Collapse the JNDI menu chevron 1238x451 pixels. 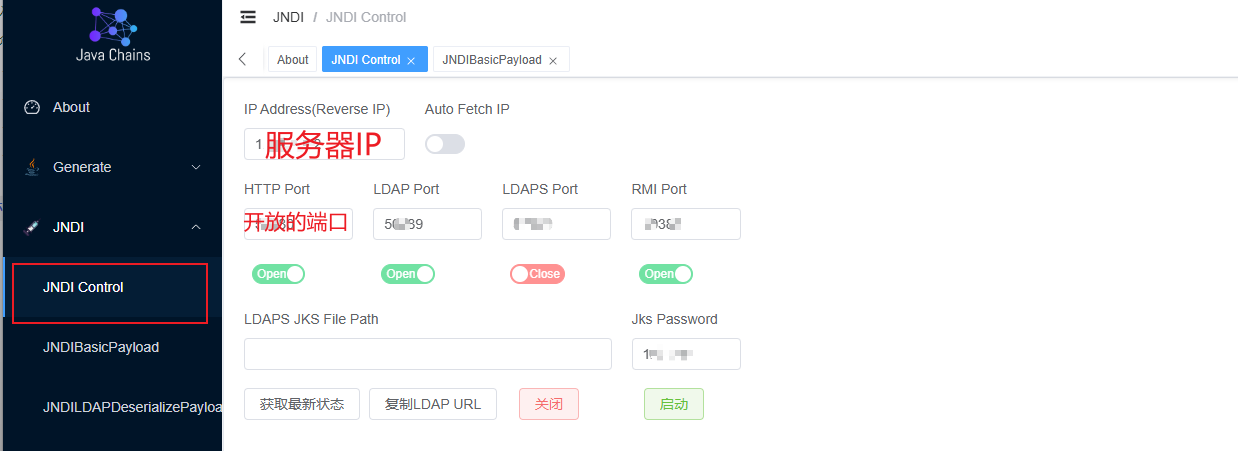pos(196,227)
